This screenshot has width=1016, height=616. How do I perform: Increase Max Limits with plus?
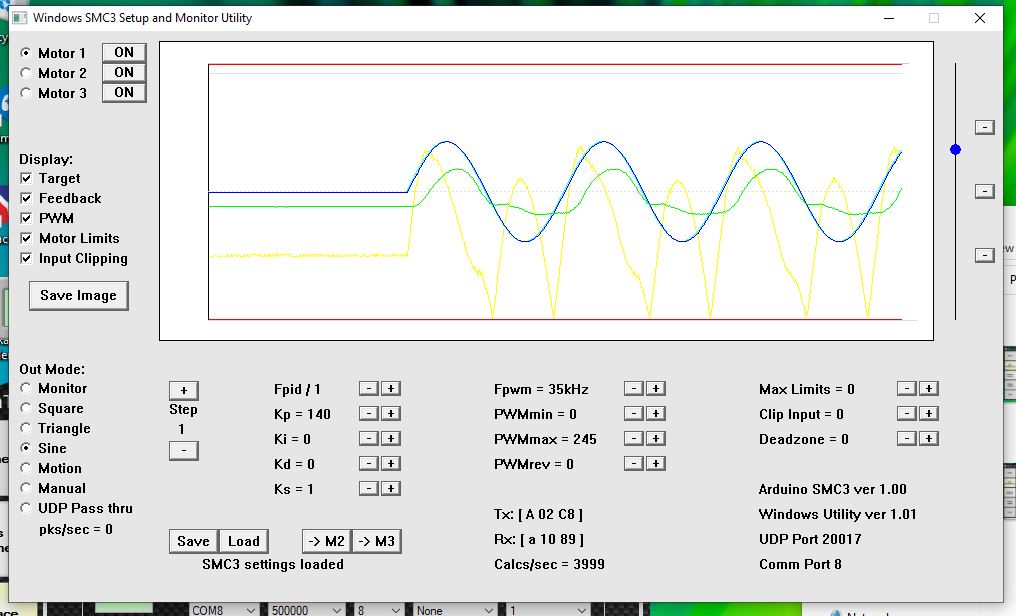point(929,389)
